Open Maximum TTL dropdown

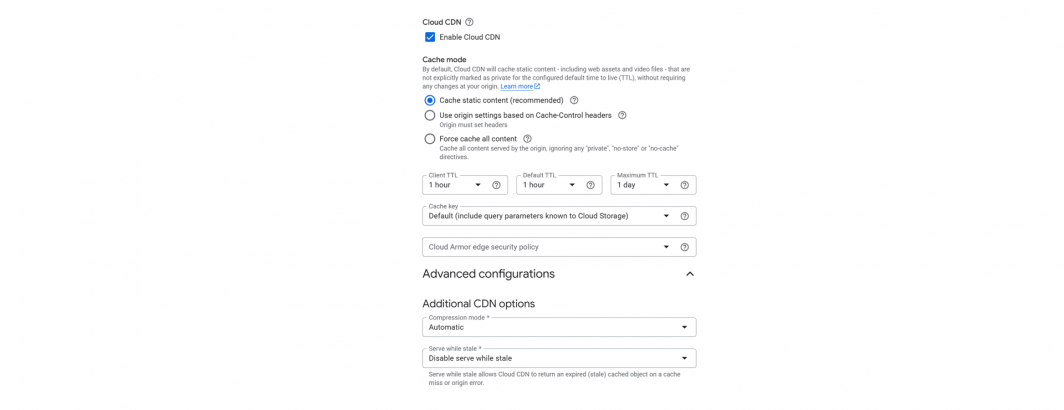coord(643,185)
